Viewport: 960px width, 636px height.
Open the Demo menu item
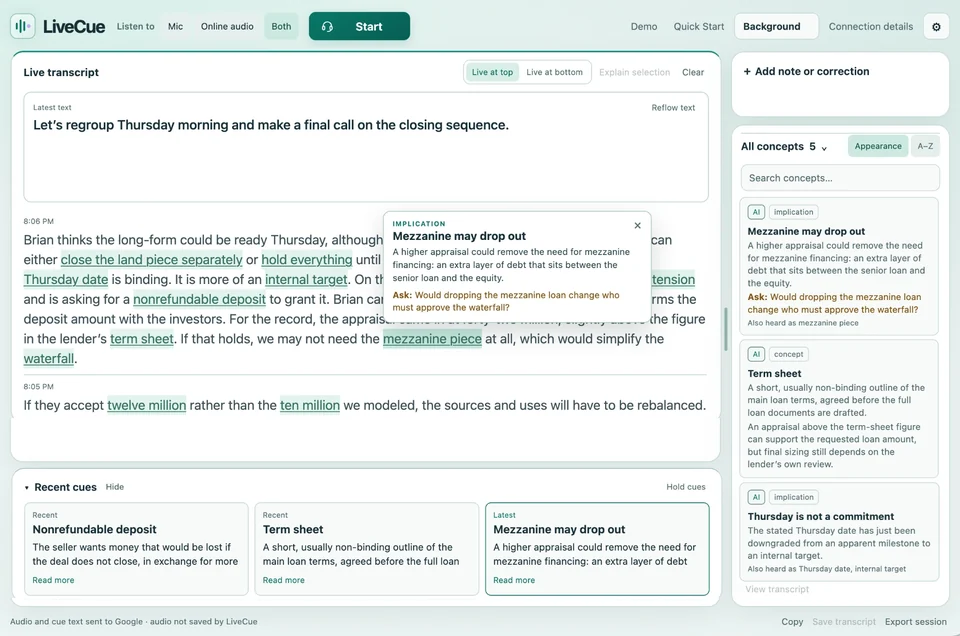643,26
